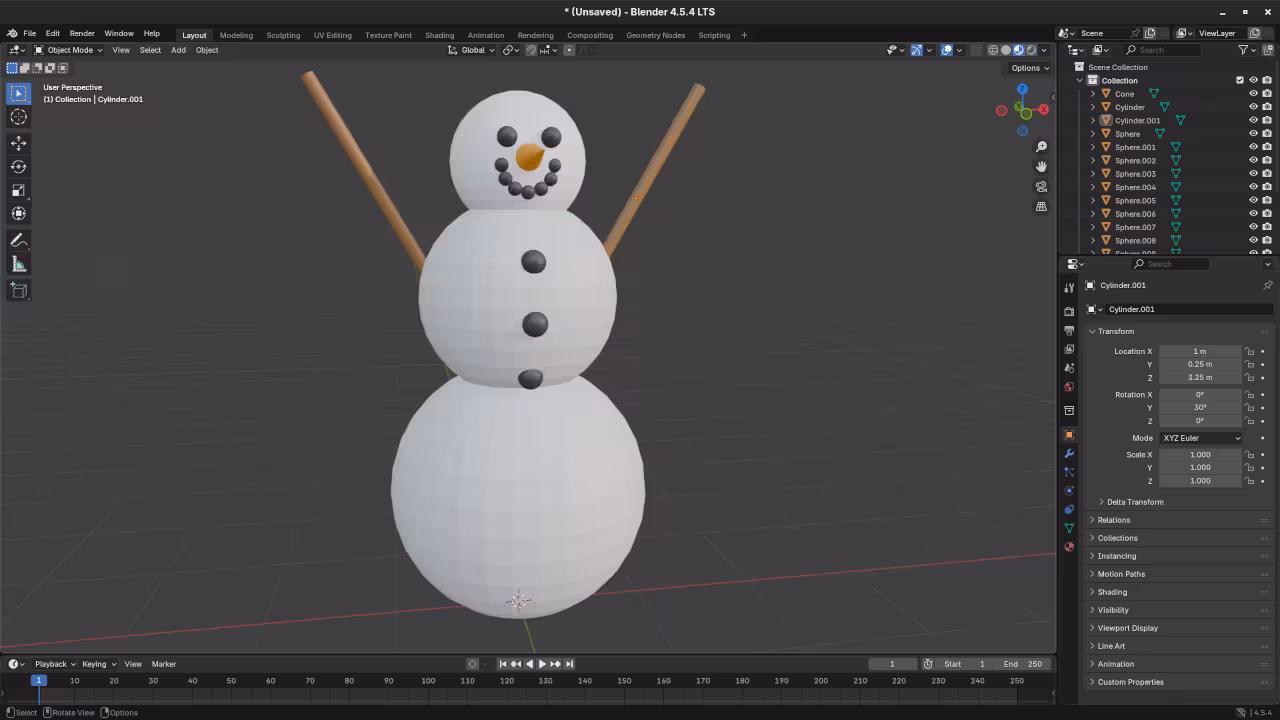This screenshot has width=1280, height=720.
Task: Select the Measure tool
Action: click(18, 263)
